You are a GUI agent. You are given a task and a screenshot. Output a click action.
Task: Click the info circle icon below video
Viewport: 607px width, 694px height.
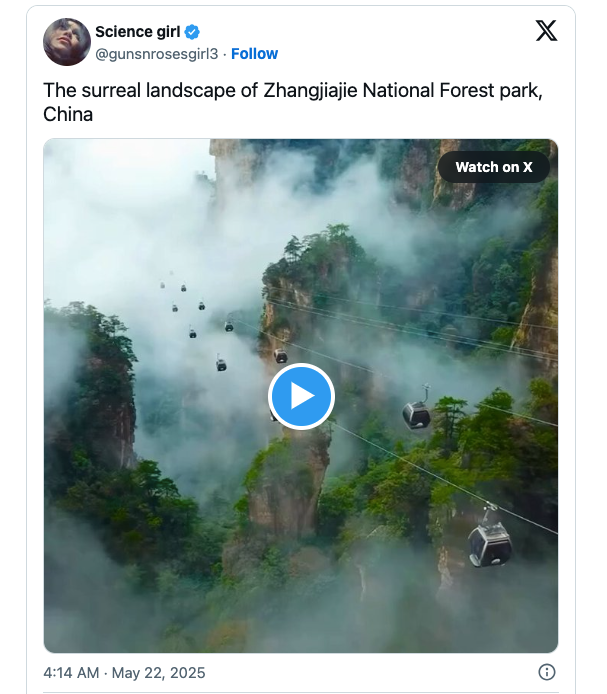pyautogui.click(x=547, y=672)
